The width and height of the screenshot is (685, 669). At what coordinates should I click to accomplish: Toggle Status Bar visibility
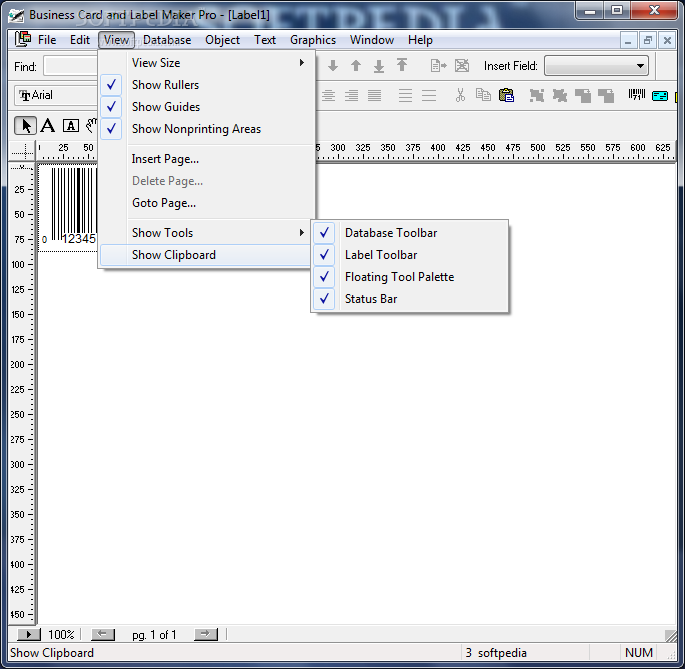pyautogui.click(x=409, y=299)
